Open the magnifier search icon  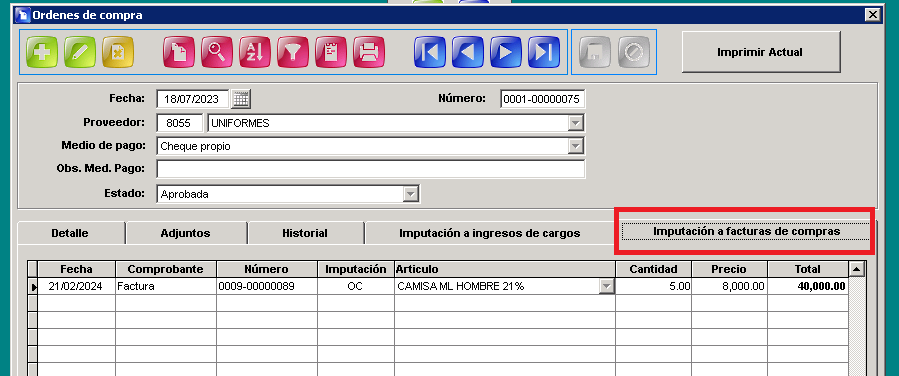point(217,52)
